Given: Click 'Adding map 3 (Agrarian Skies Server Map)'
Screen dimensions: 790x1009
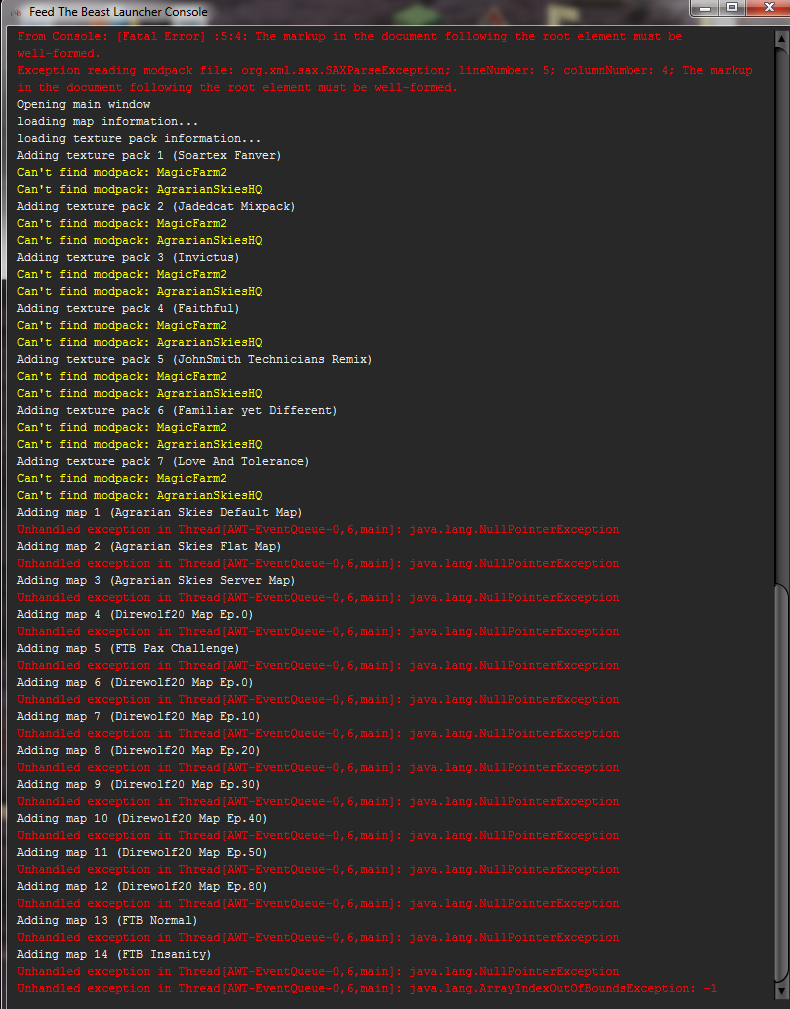Looking at the screenshot, I should pos(156,580).
